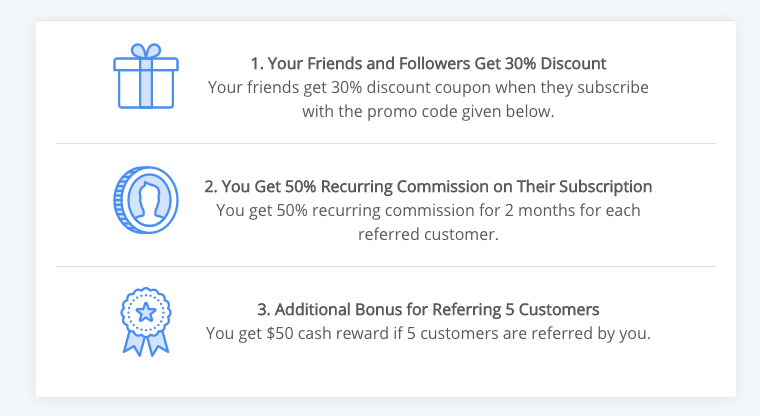Click the divider line below the discount section
The height and width of the screenshot is (416, 760).
386,143
